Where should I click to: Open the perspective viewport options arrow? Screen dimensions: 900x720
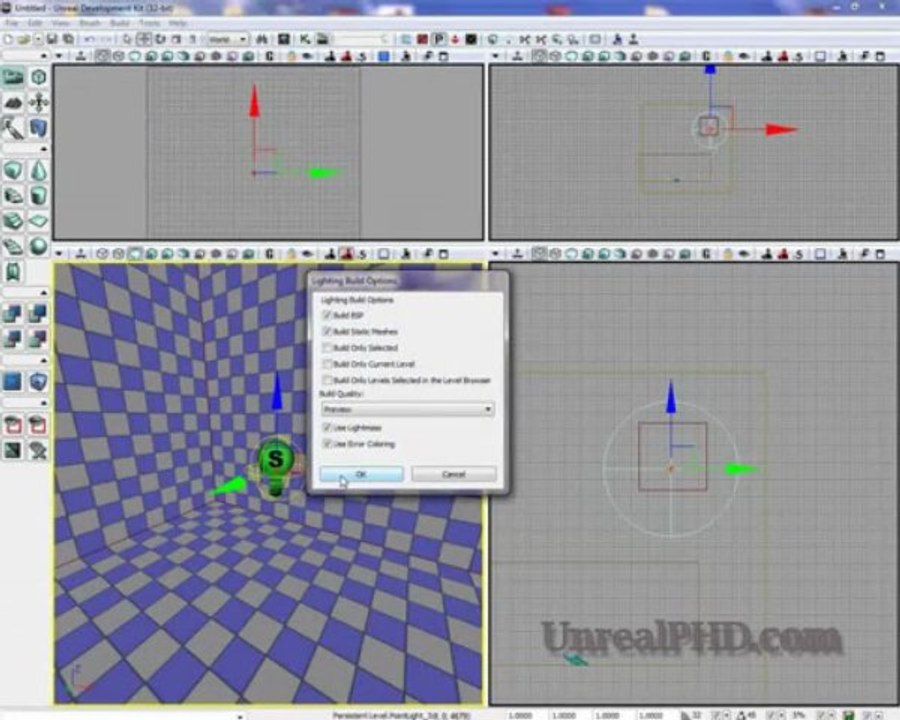(59, 253)
